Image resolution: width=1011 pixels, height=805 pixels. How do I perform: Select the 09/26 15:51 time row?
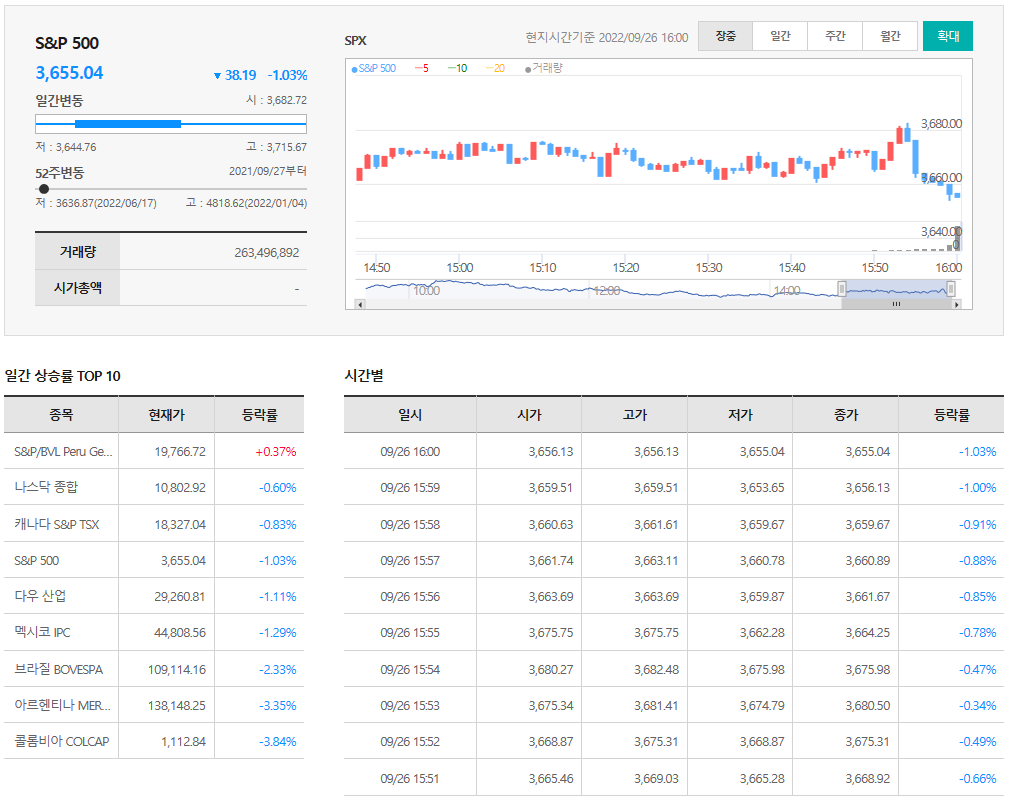click(674, 778)
